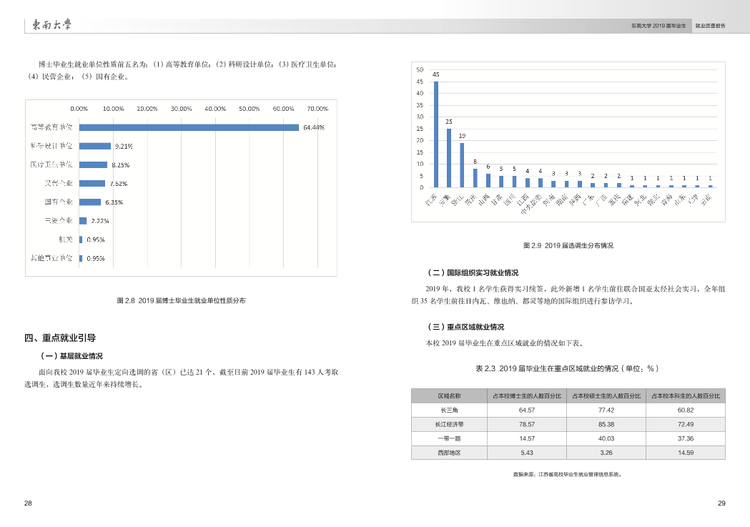Click the 14.59 cell in 西部地区 row
The image size is (750, 527).
point(685,452)
